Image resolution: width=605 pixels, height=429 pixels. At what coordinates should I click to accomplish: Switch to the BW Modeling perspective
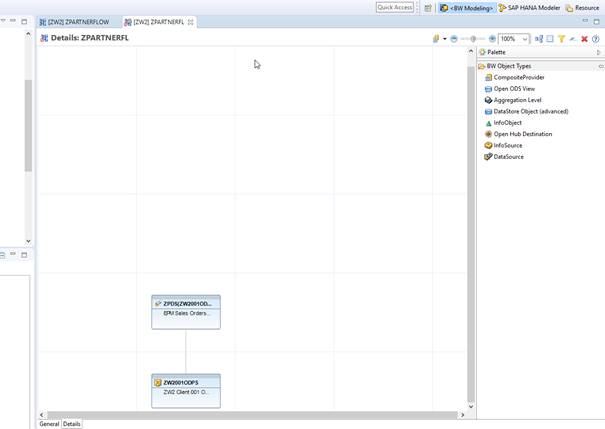point(467,8)
